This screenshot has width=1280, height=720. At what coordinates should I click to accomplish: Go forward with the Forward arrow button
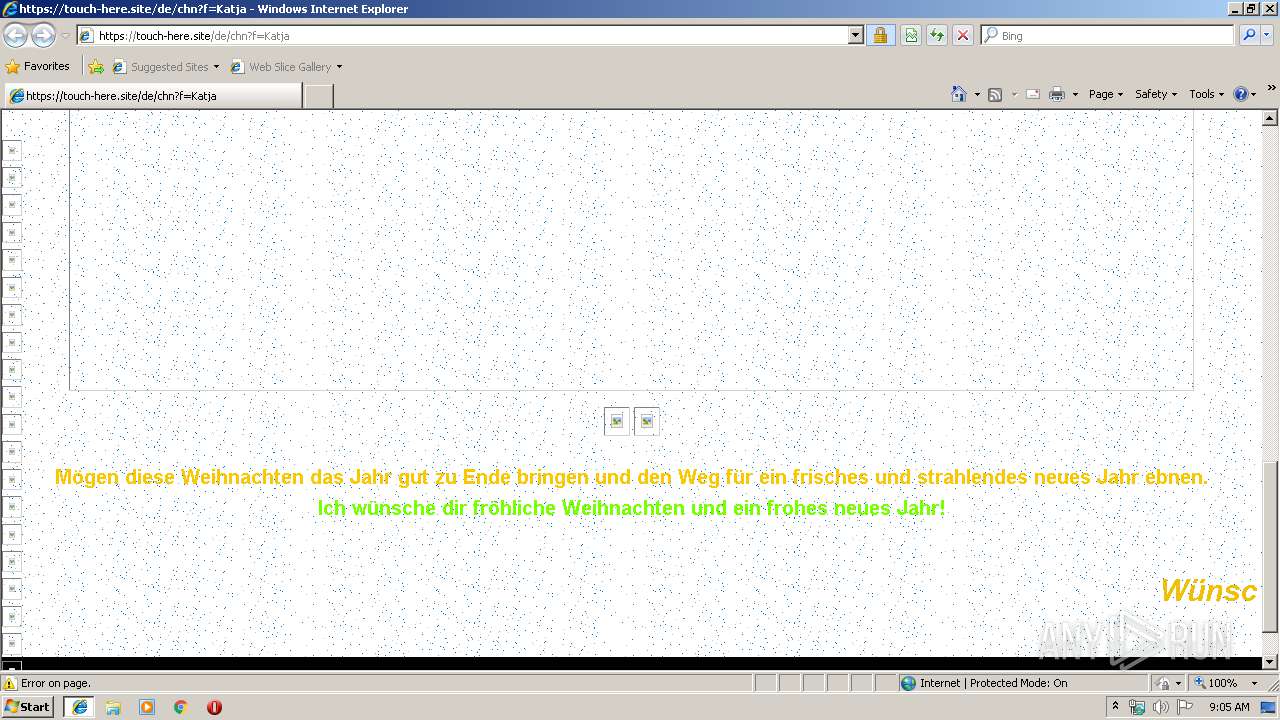pos(43,35)
